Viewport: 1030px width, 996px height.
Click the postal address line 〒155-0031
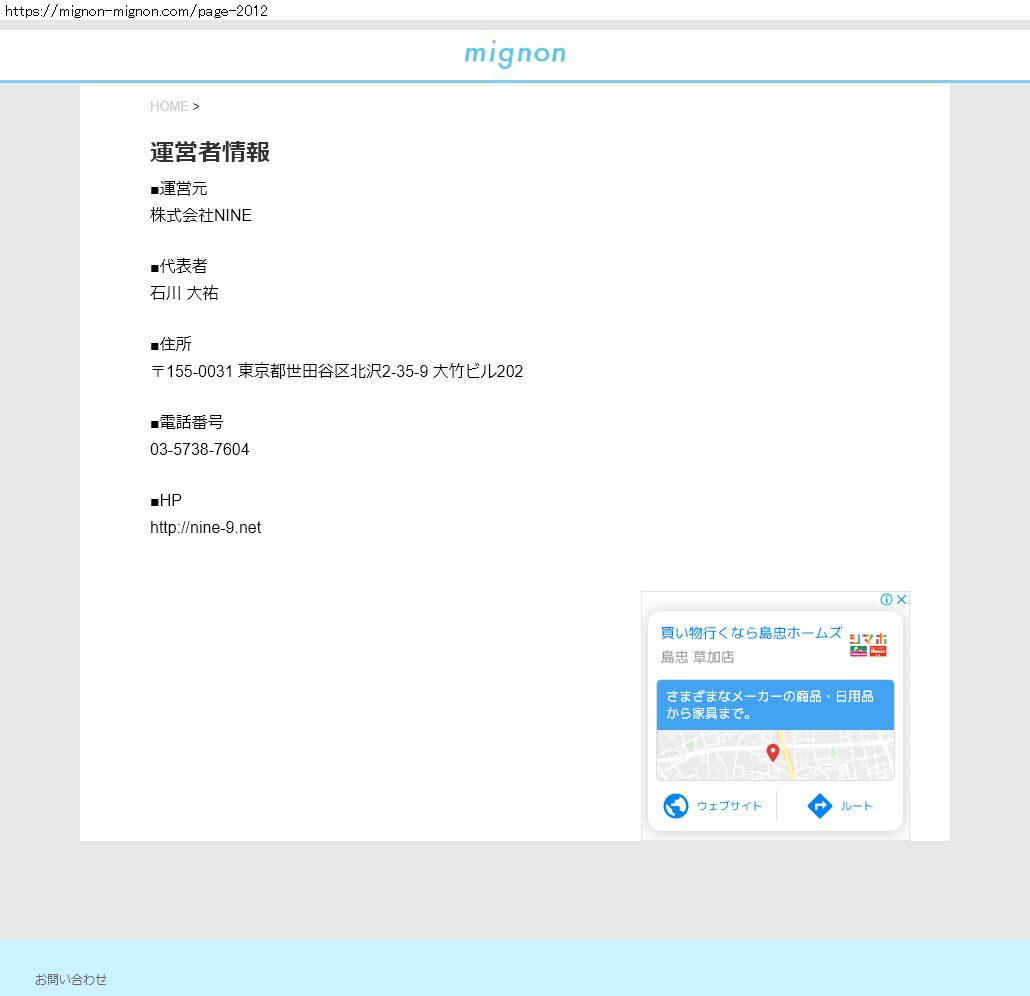click(x=336, y=372)
